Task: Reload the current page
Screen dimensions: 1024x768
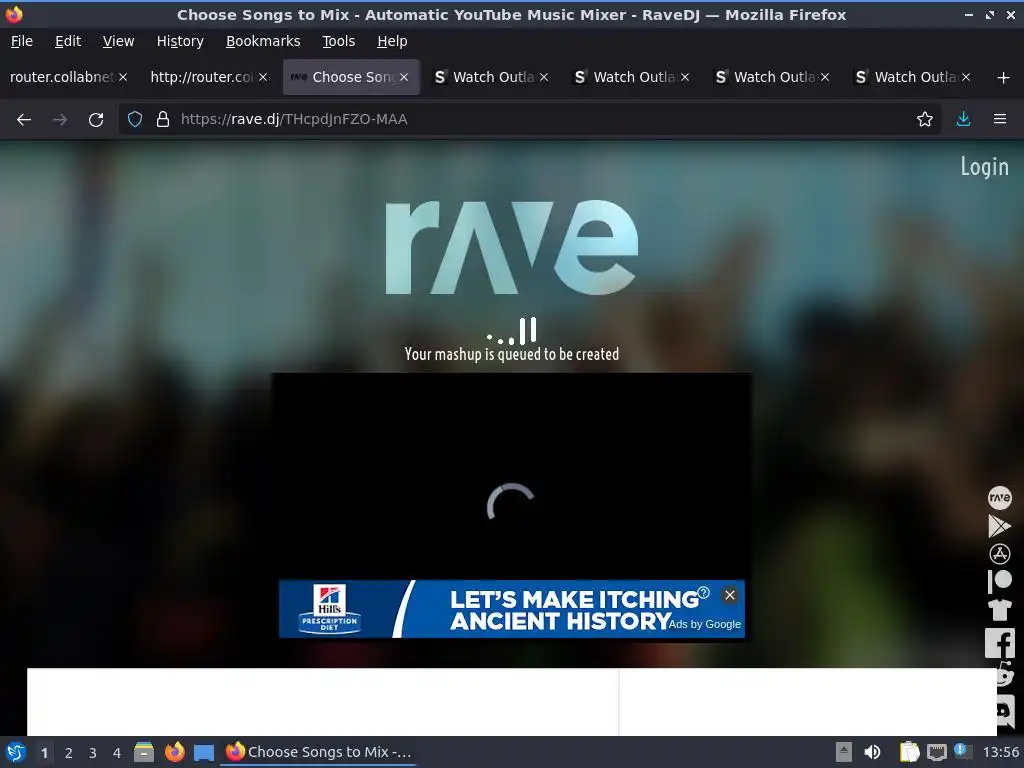Action: pyautogui.click(x=96, y=120)
